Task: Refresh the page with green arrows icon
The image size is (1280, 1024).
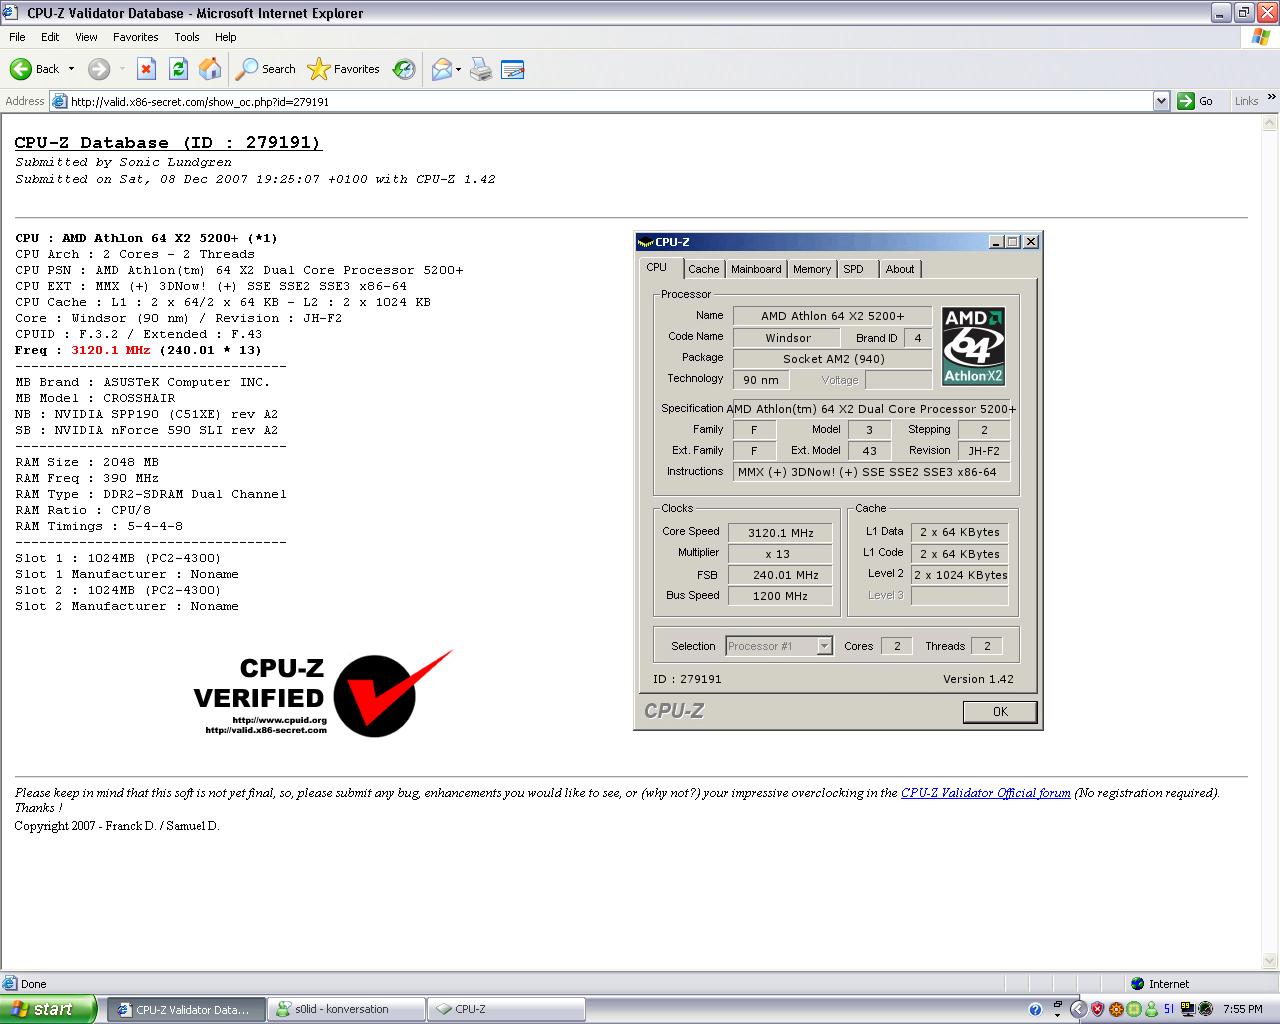Action: (x=178, y=69)
